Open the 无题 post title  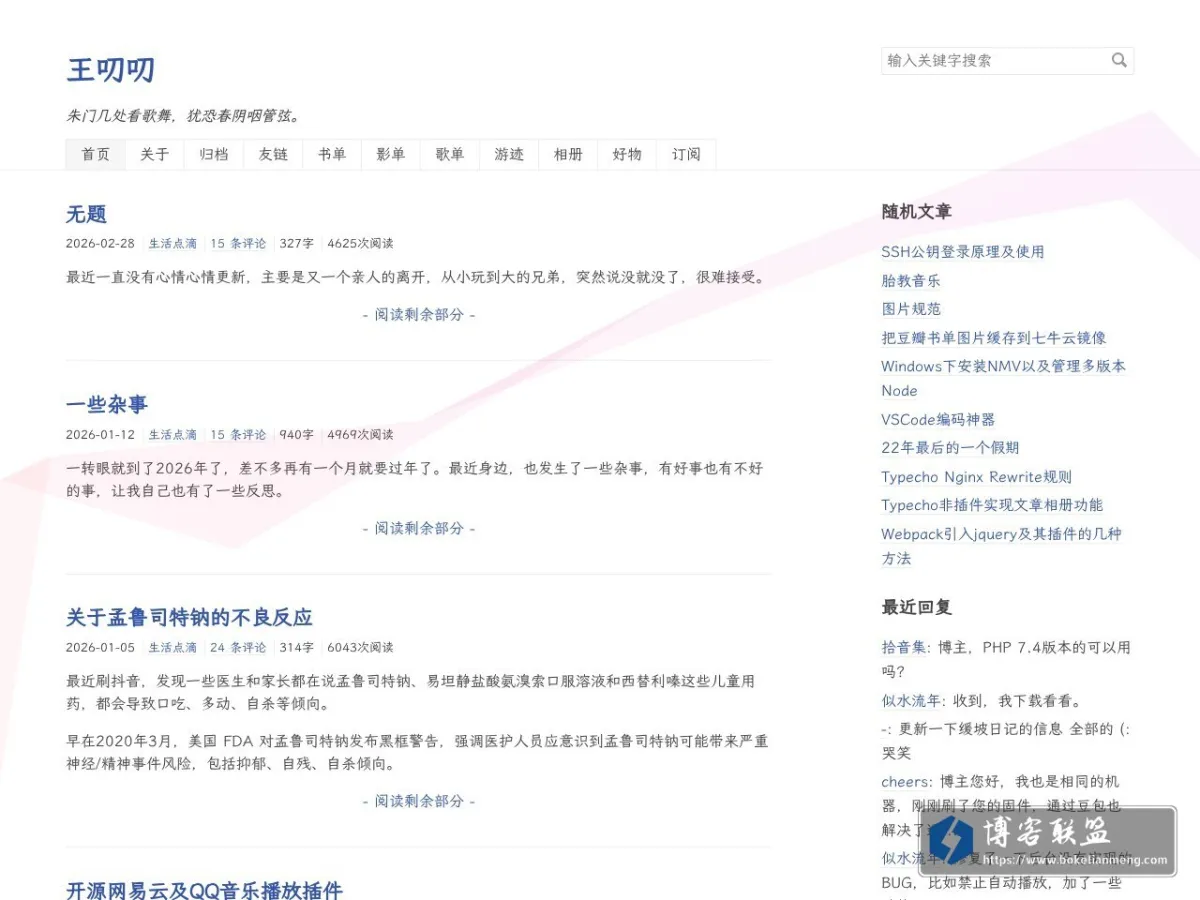click(86, 214)
